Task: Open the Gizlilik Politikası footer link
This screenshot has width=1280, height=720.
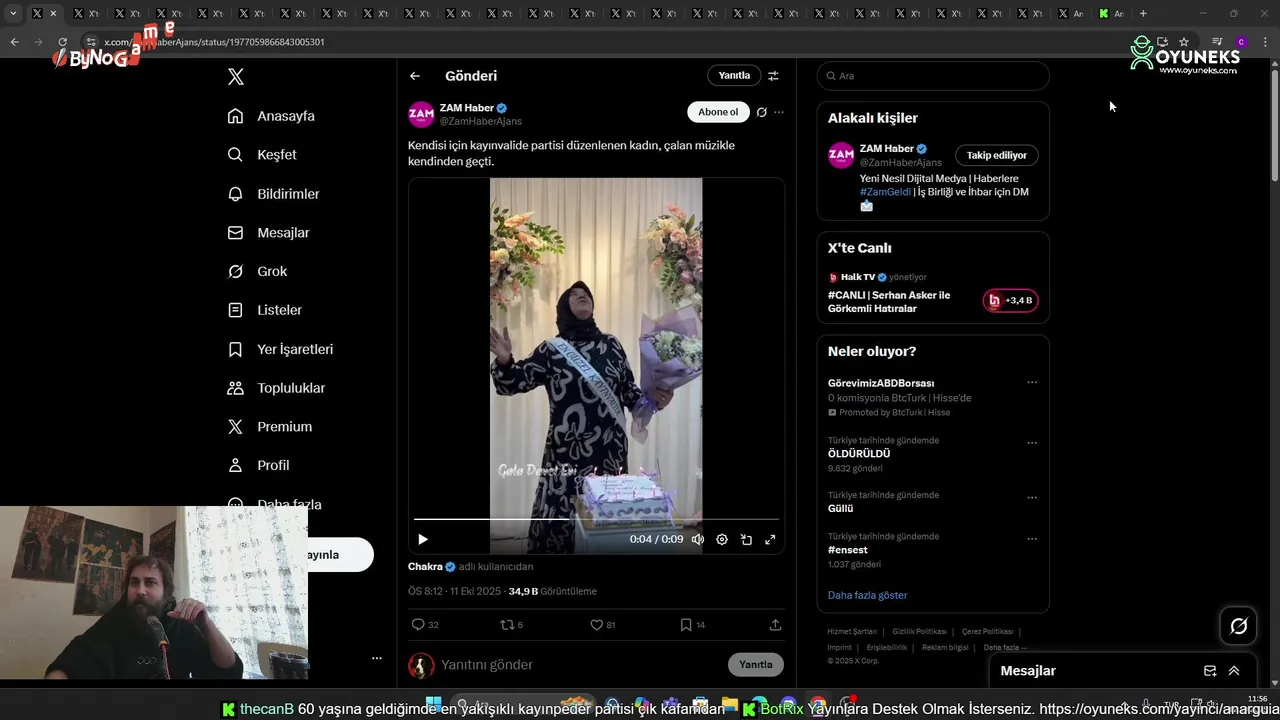Action: click(919, 632)
